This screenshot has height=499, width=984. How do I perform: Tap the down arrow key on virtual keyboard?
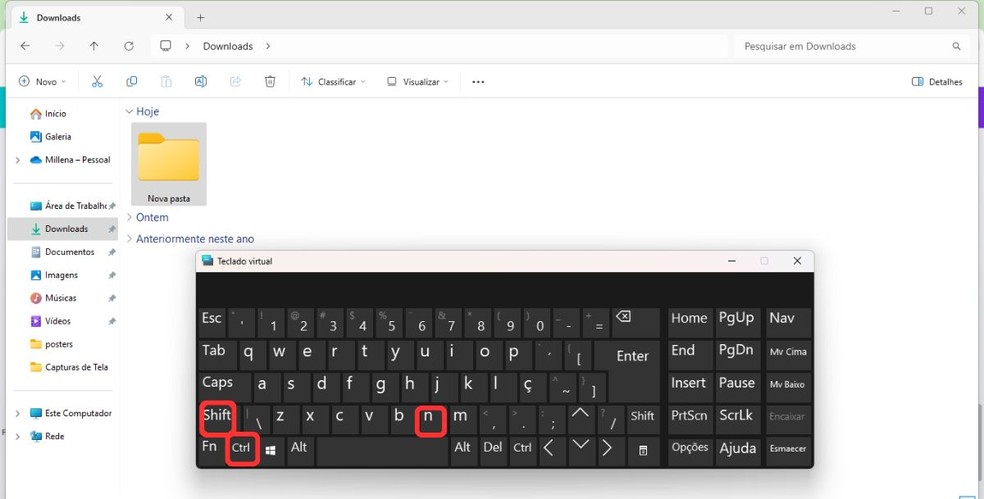pos(580,449)
